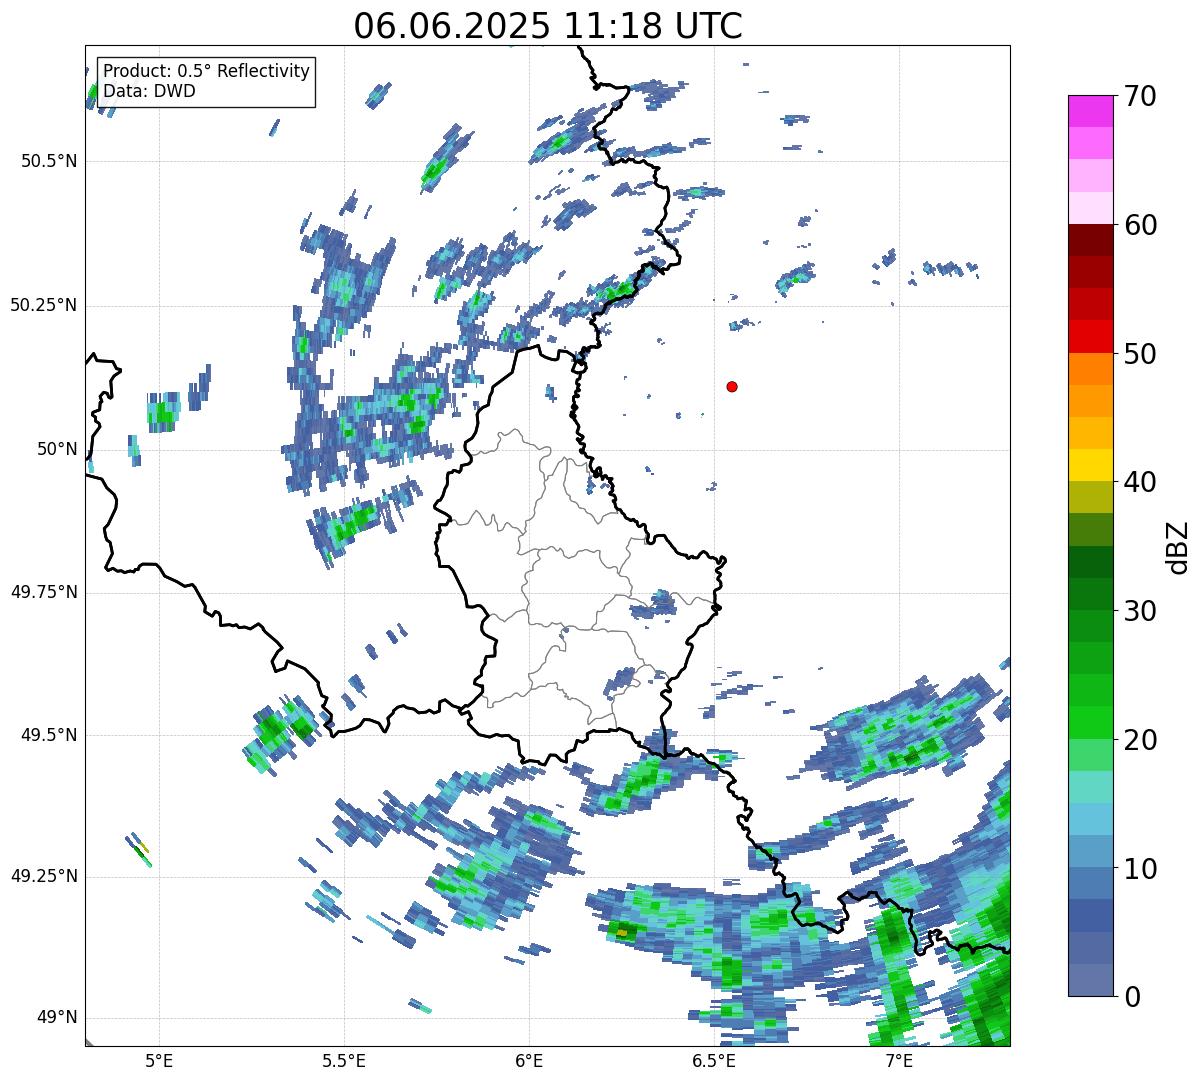Click the 5.5°E longitude label

[x=344, y=1061]
